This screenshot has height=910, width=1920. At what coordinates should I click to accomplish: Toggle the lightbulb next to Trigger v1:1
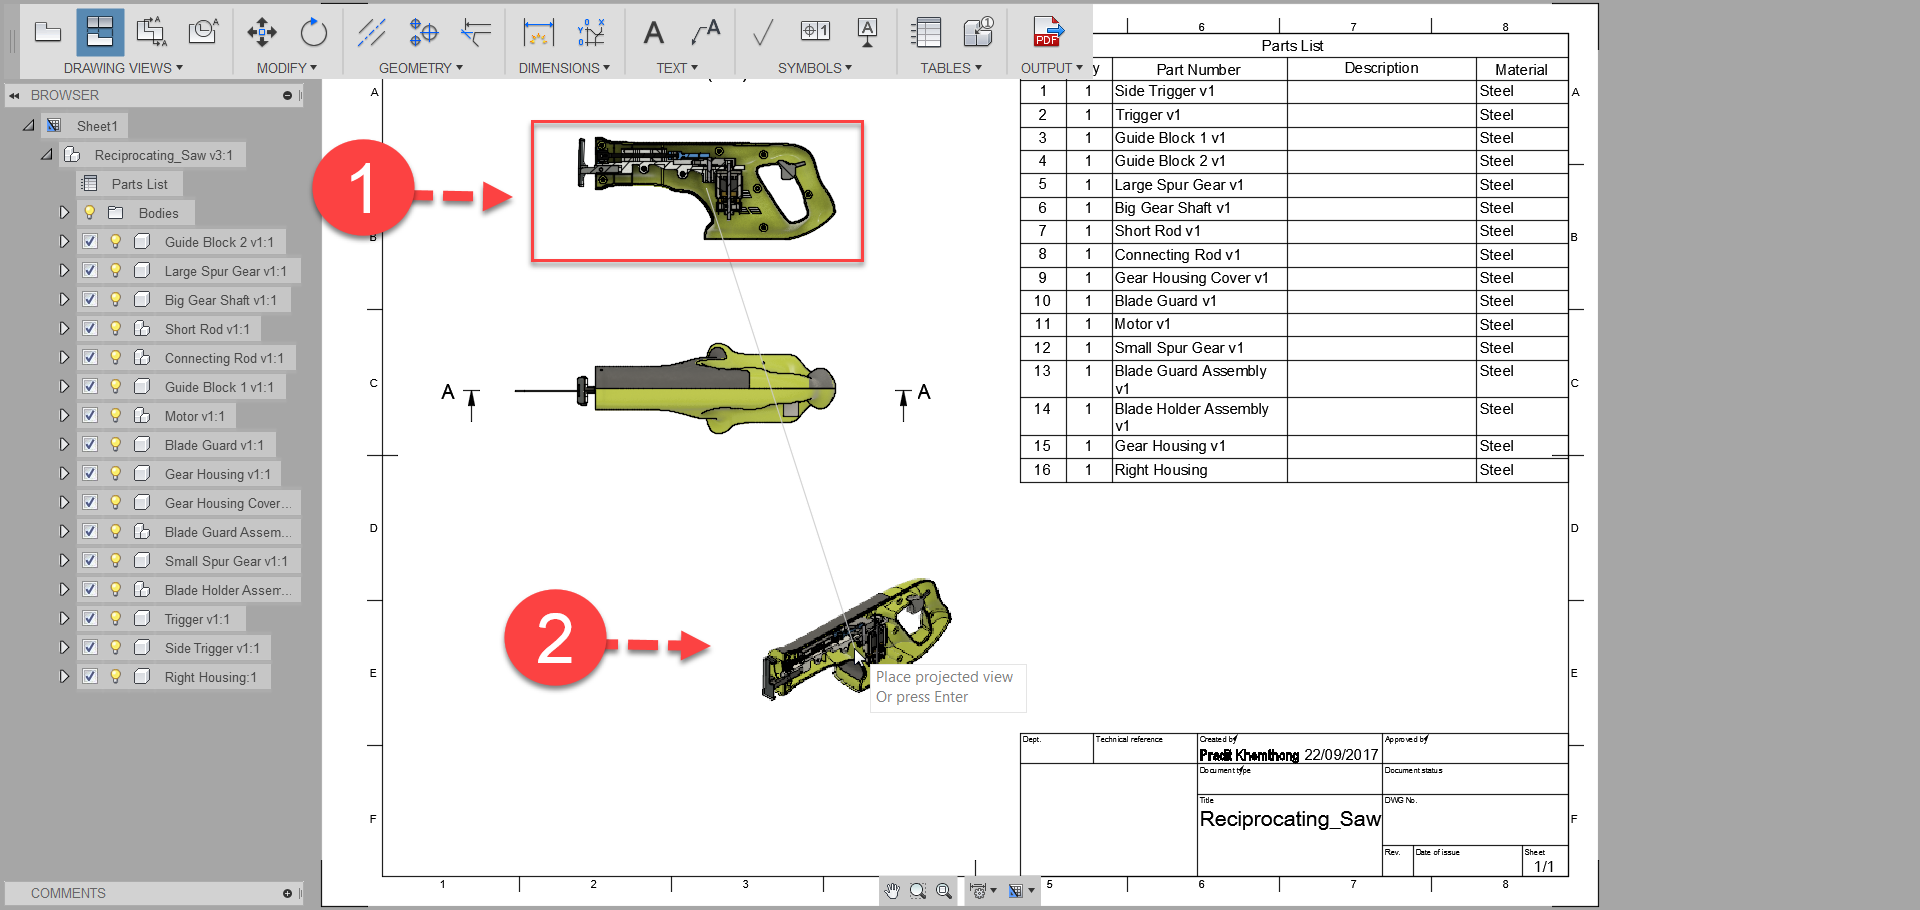[114, 618]
